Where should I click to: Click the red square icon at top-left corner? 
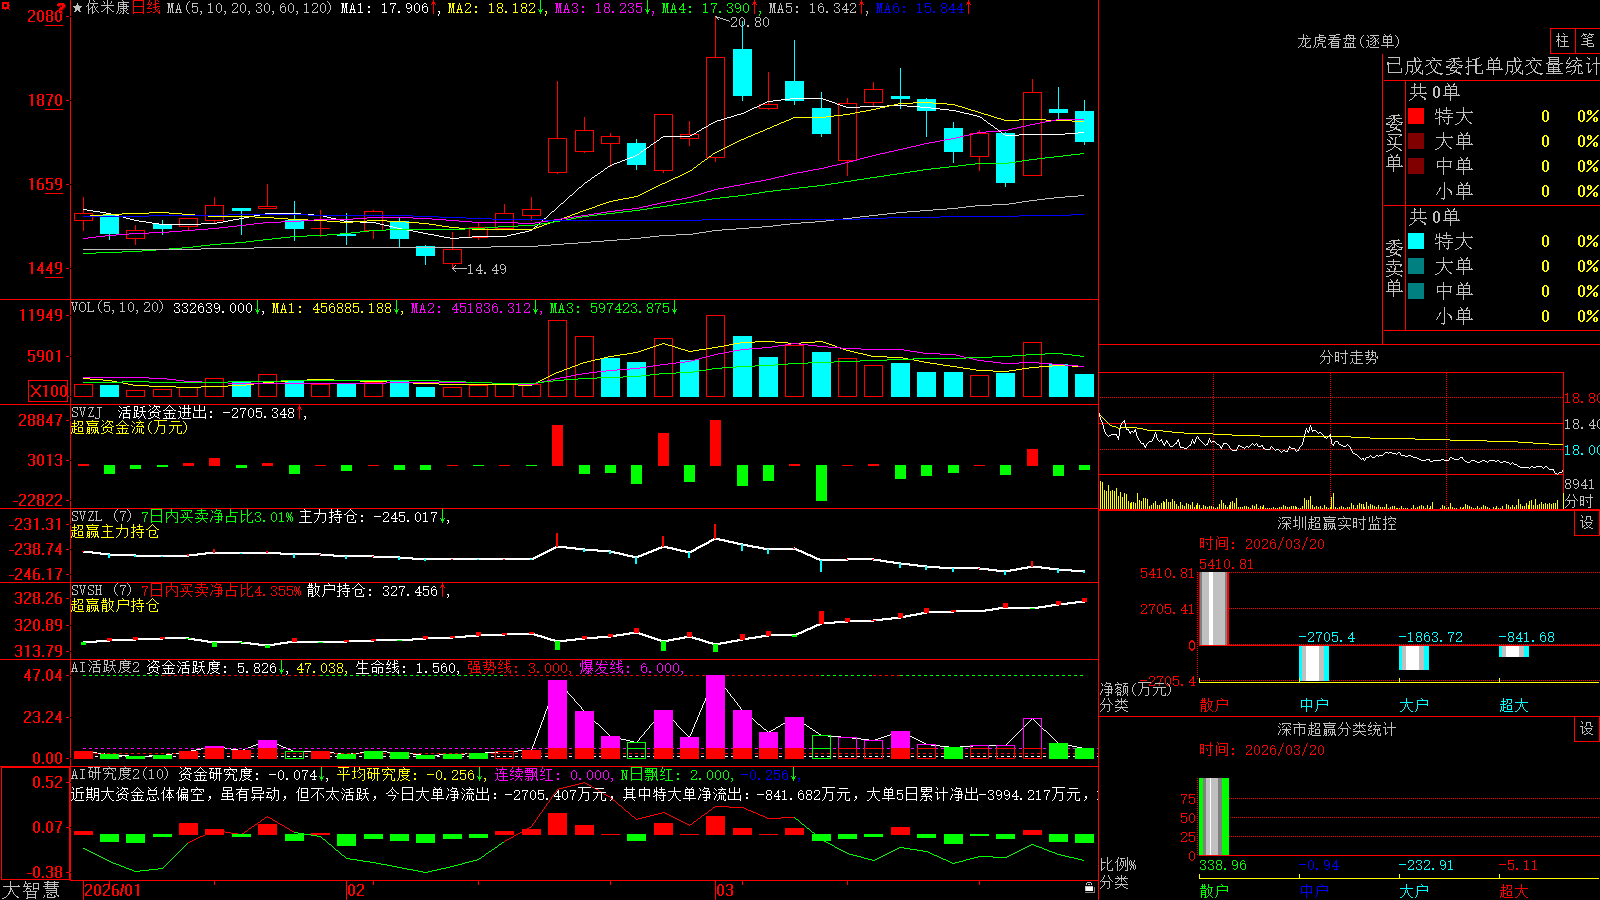point(4,4)
